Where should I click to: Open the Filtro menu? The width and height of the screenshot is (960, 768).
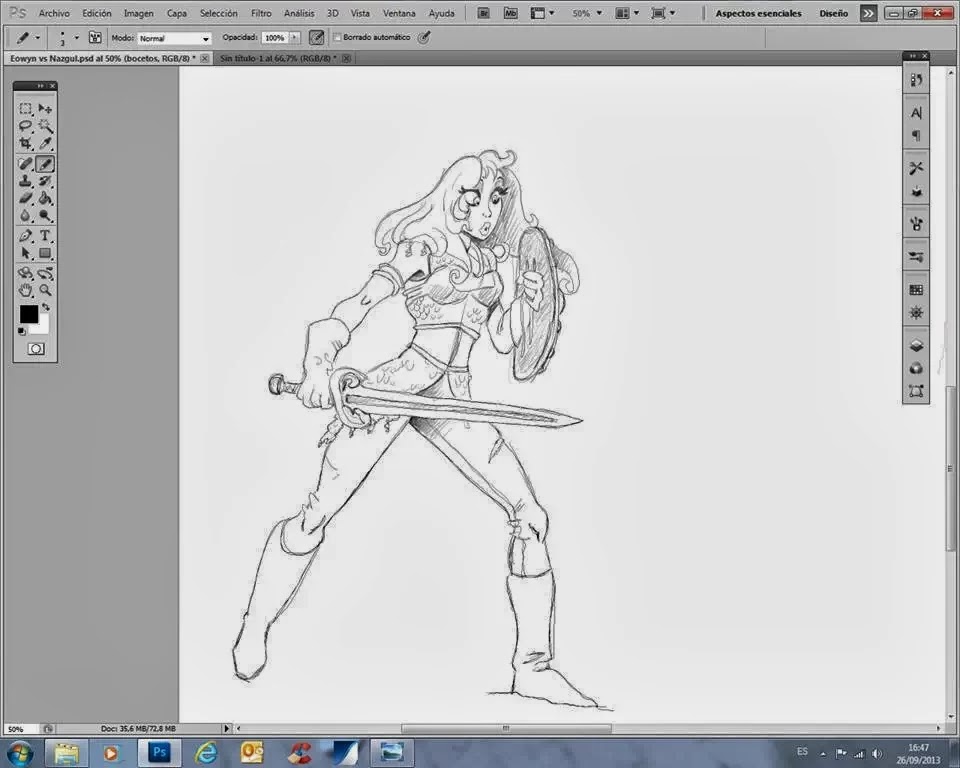[x=261, y=13]
